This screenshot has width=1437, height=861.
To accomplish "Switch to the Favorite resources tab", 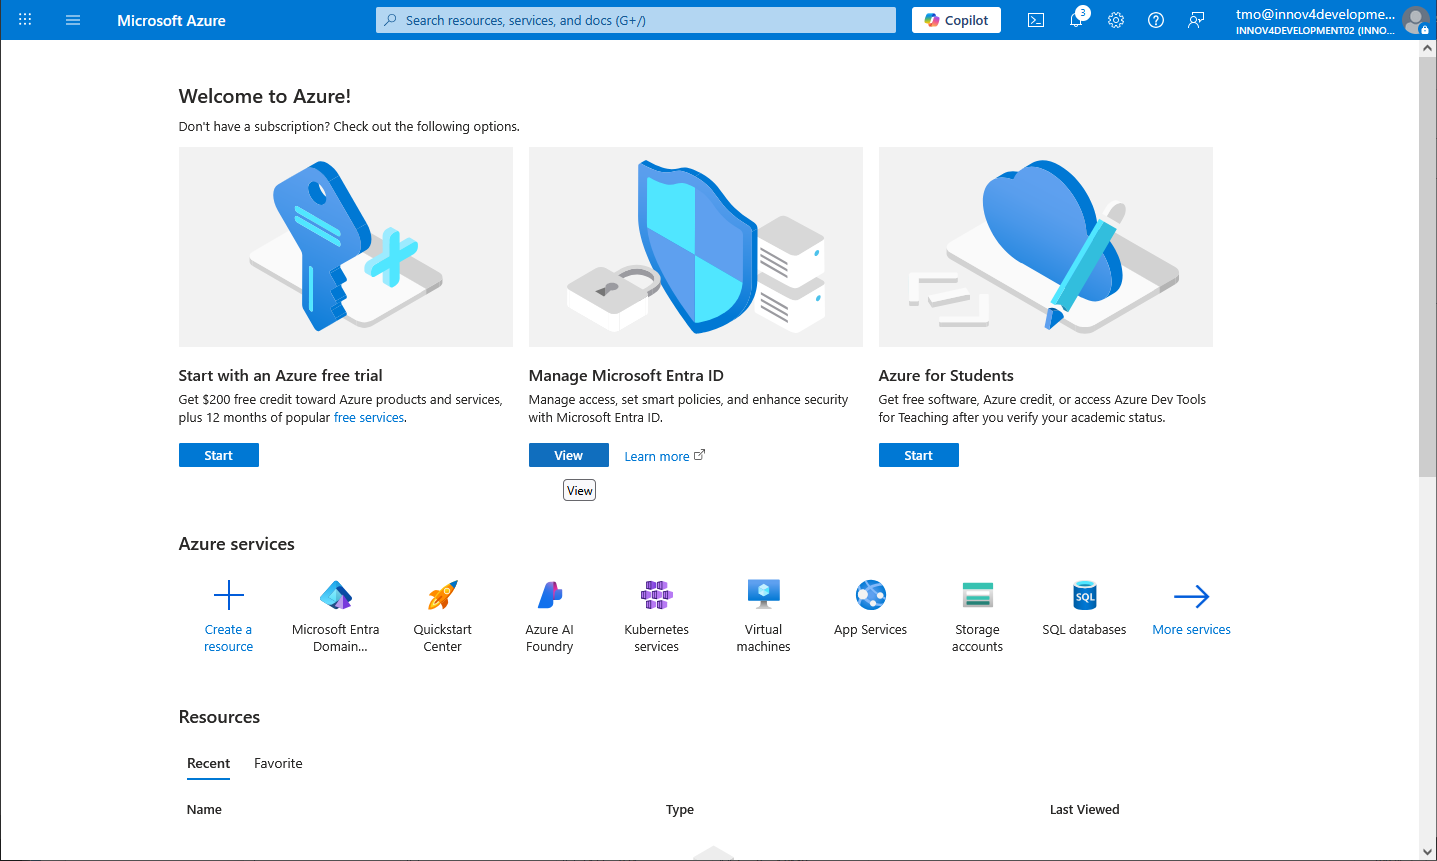I will pos(278,763).
